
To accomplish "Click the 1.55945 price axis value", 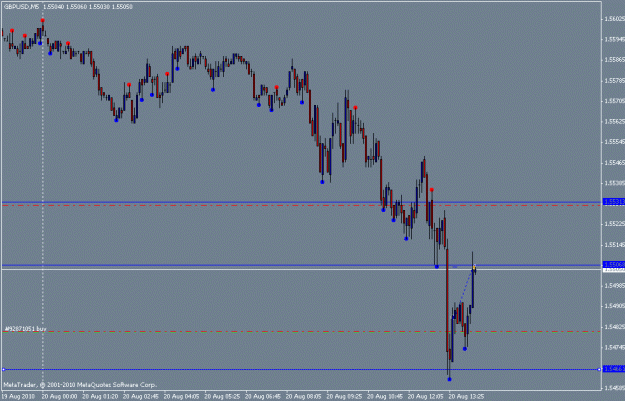I will [615, 39].
